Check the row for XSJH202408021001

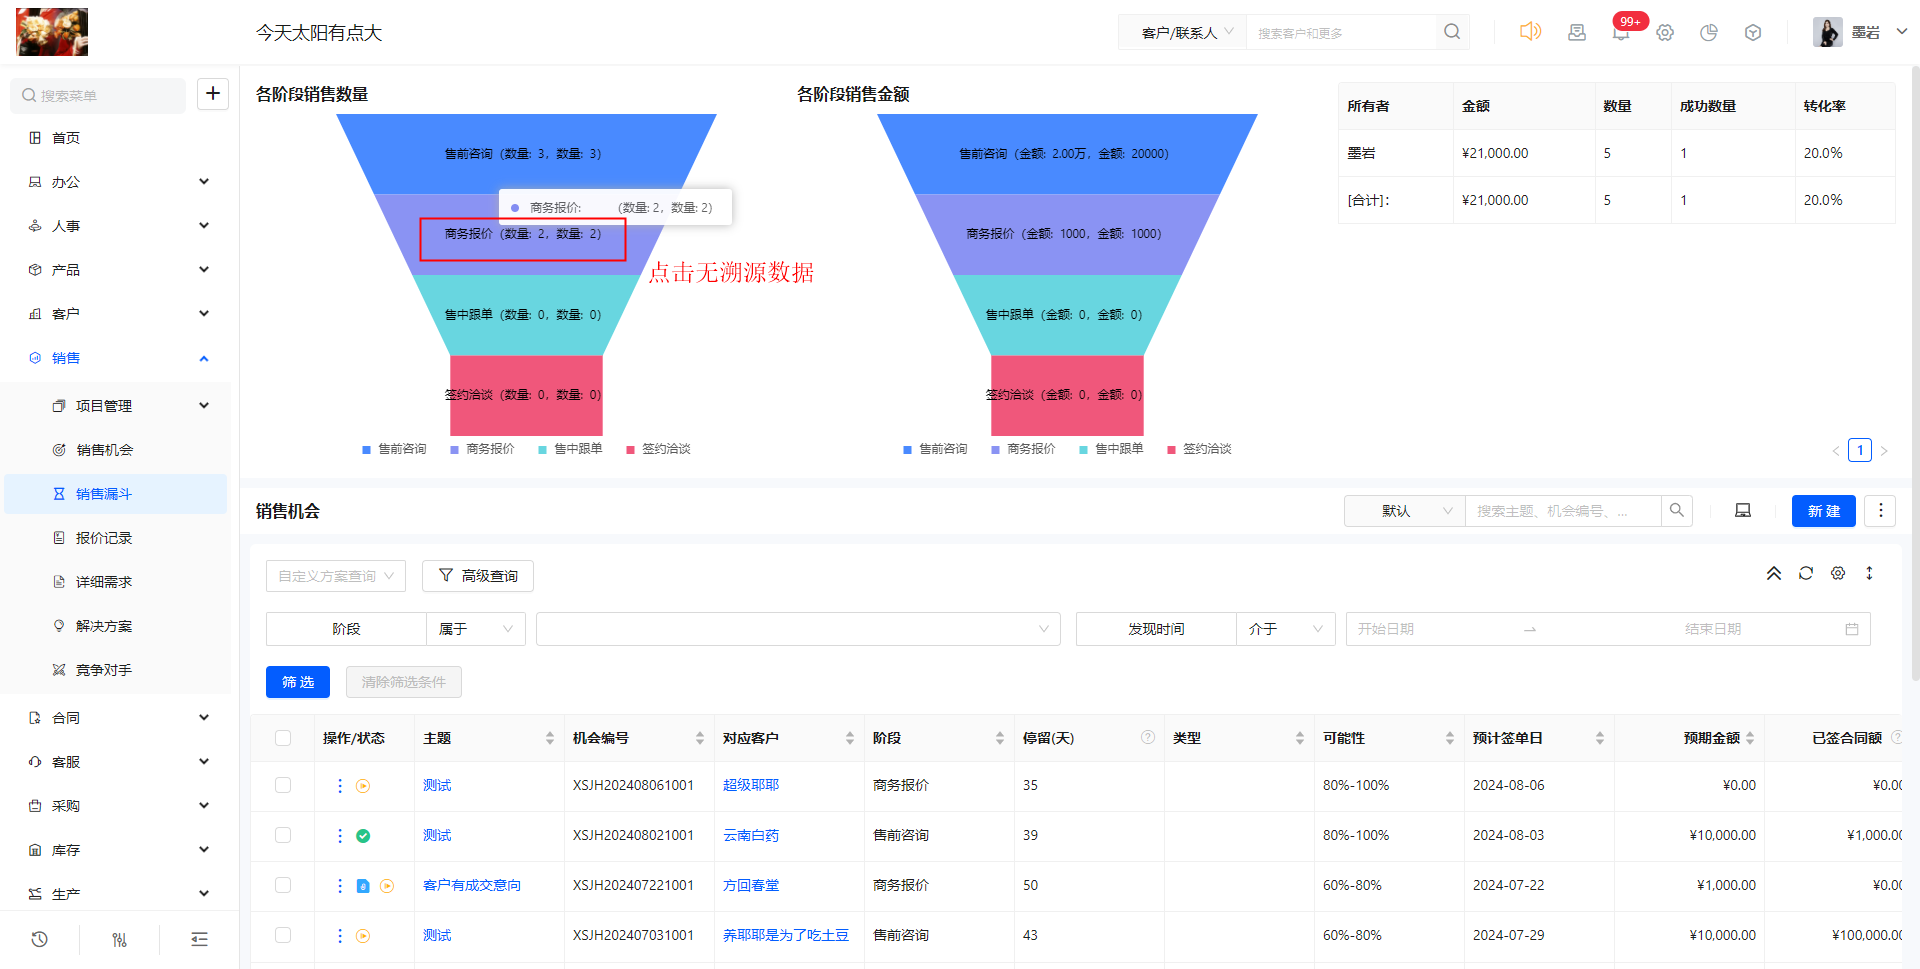[283, 835]
